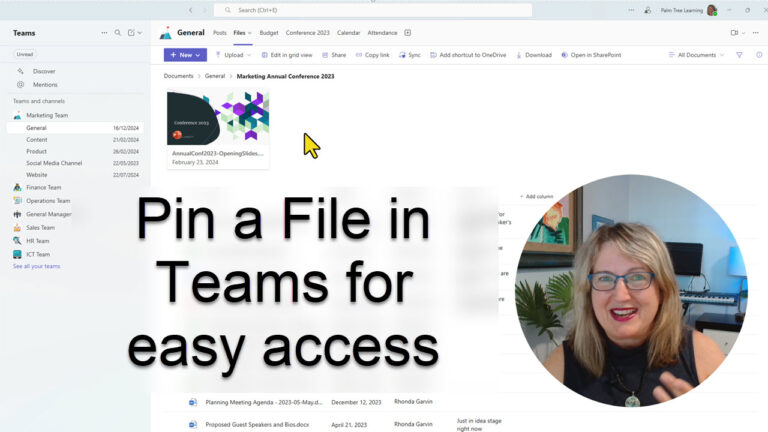
Task: Click Copy link in toolbar
Action: point(372,55)
